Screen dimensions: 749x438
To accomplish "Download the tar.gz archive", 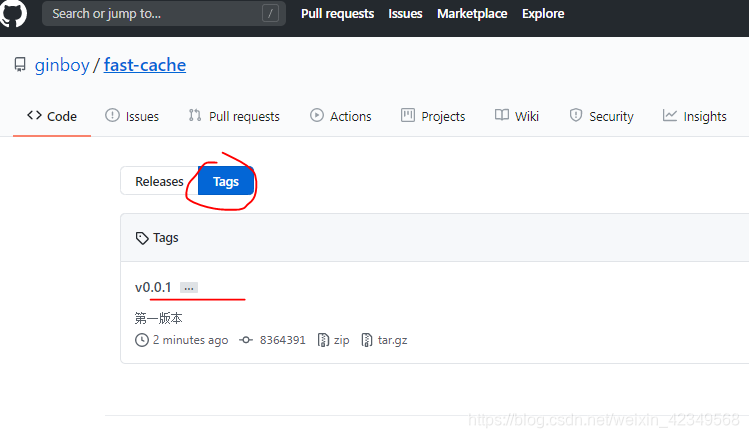I will [x=393, y=340].
